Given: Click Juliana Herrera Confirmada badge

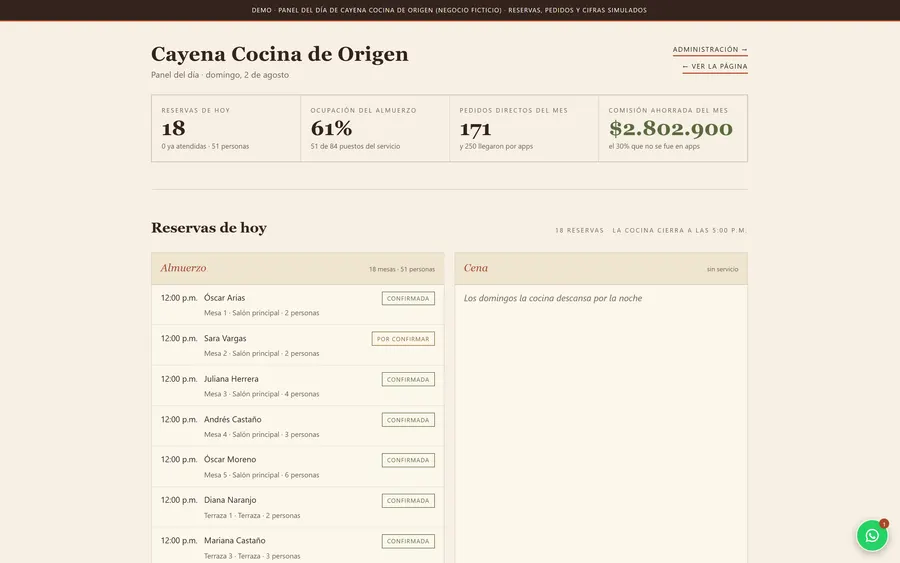Looking at the screenshot, I should coord(408,379).
